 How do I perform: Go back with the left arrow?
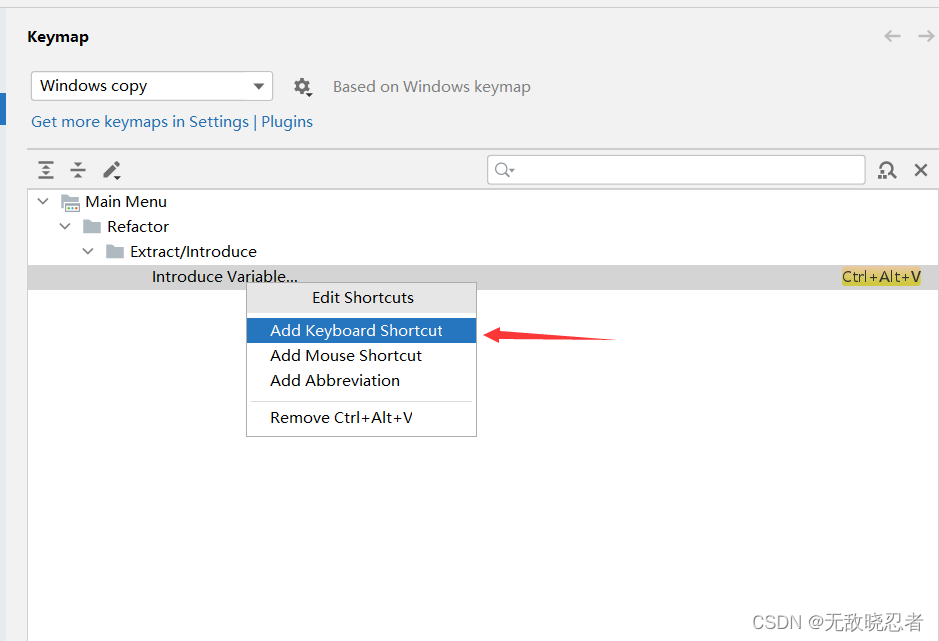coord(892,37)
